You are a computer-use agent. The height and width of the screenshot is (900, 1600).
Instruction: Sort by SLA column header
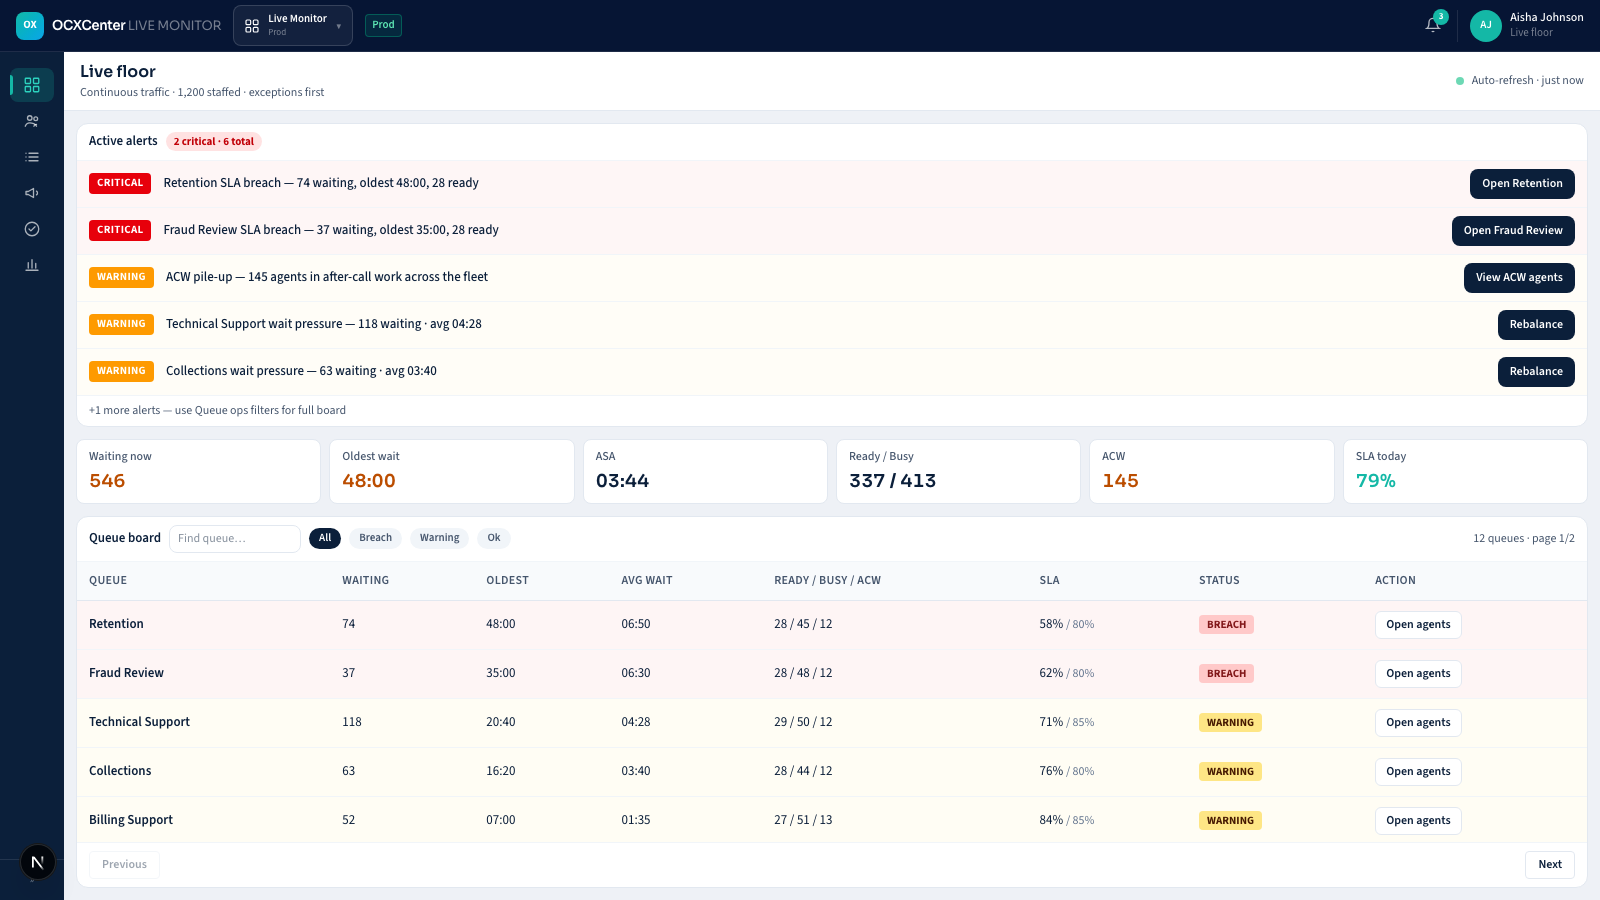coord(1049,581)
